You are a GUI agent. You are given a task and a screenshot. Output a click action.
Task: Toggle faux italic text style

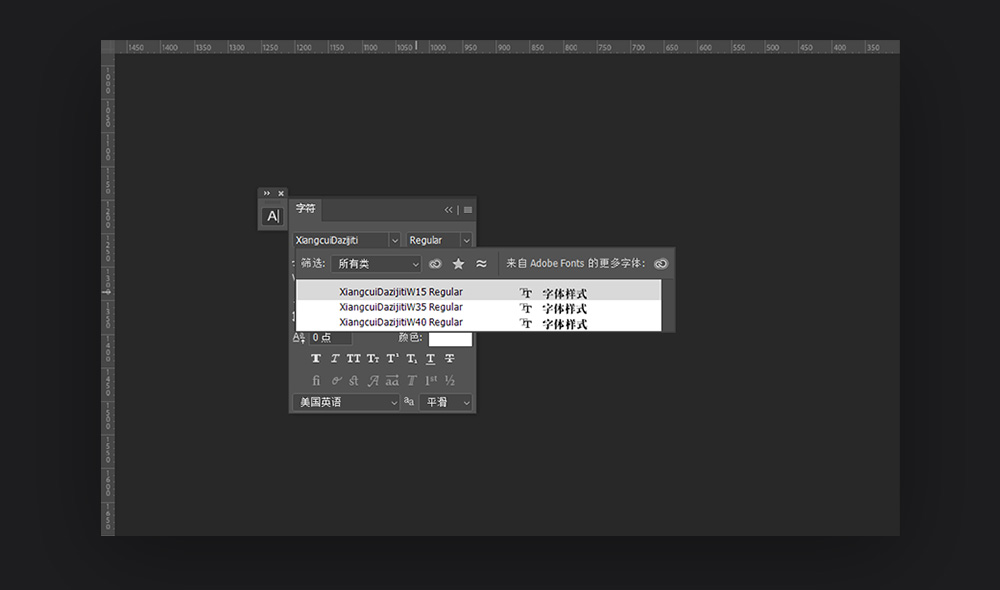click(335, 358)
